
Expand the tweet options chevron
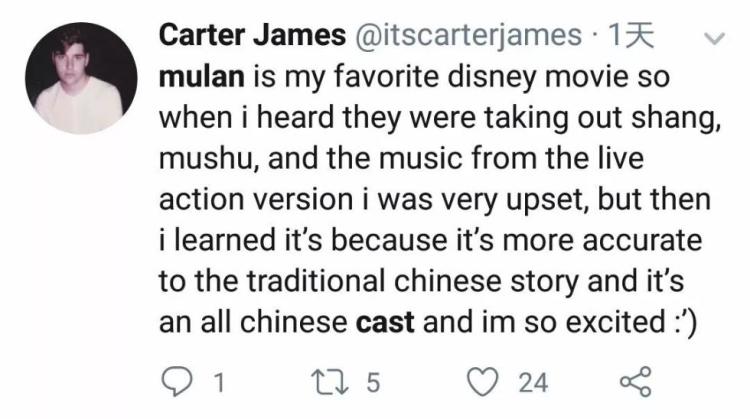(x=714, y=40)
